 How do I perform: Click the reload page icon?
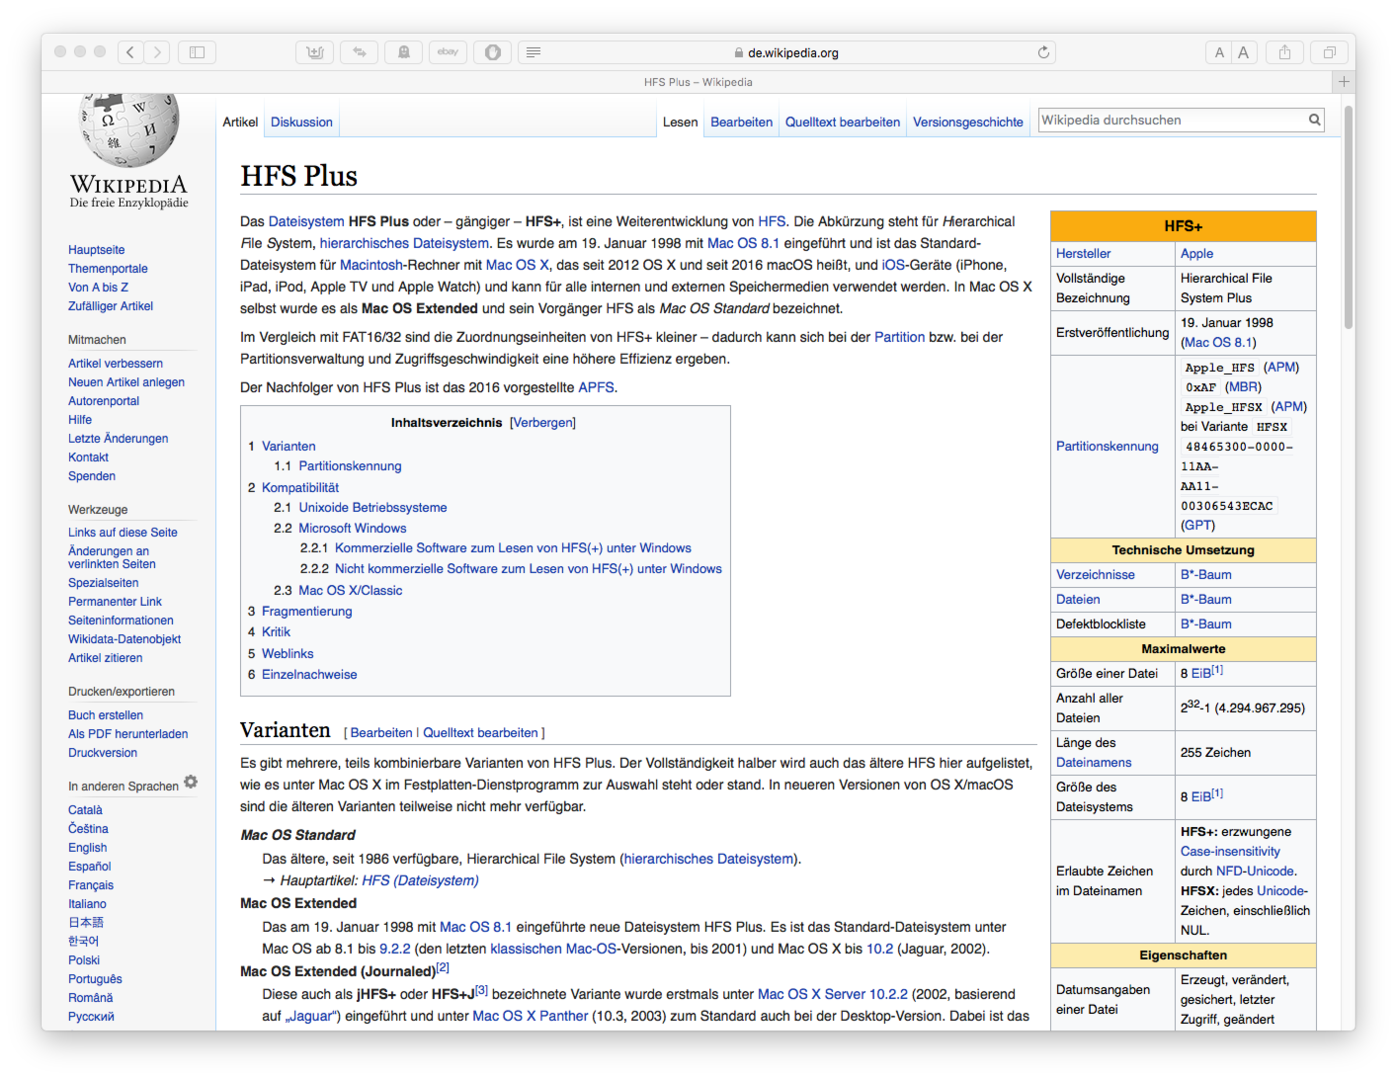1043,52
